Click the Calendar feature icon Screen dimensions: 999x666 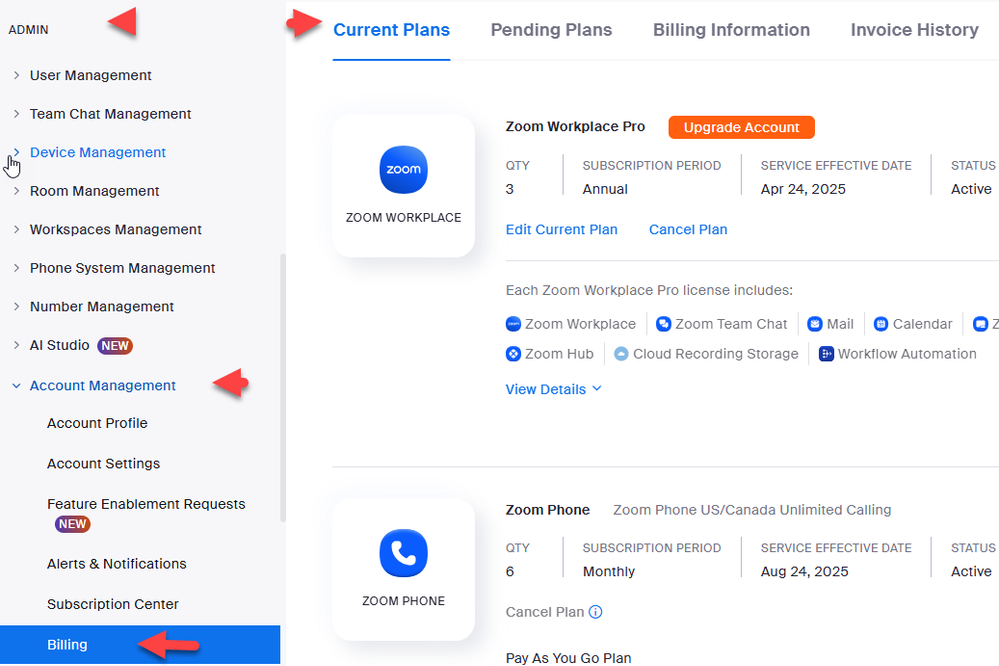pos(881,324)
